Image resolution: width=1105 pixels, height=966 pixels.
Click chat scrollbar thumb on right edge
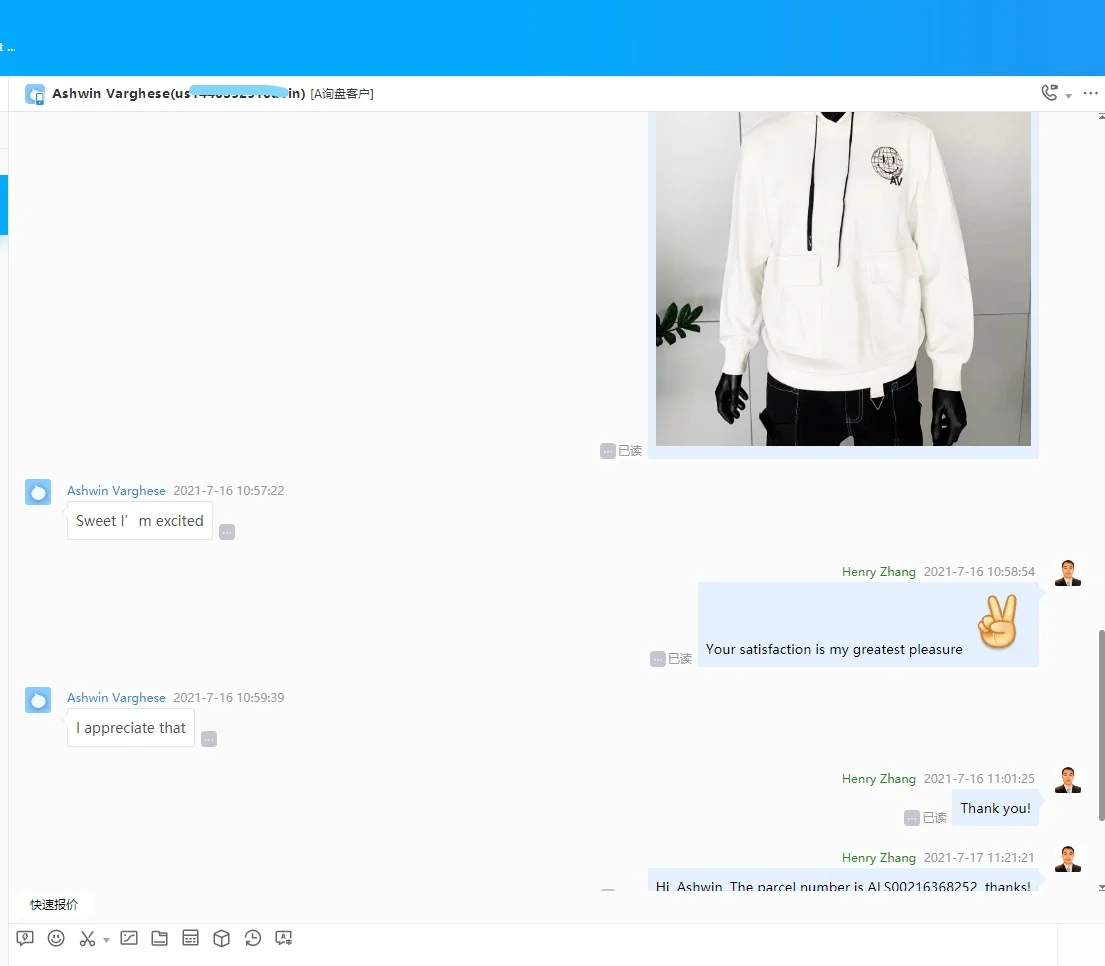pos(1101,726)
